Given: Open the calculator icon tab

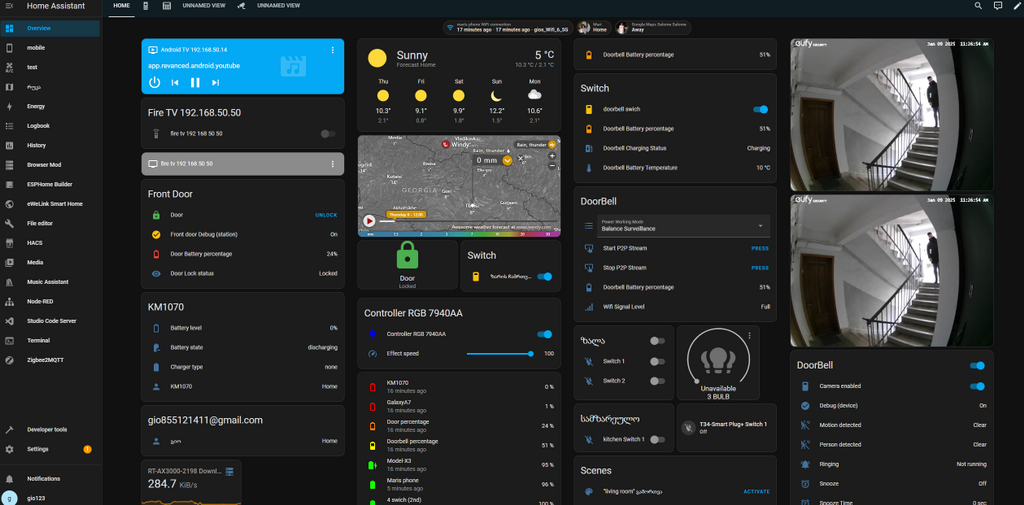Looking at the screenshot, I should pyautogui.click(x=167, y=5).
